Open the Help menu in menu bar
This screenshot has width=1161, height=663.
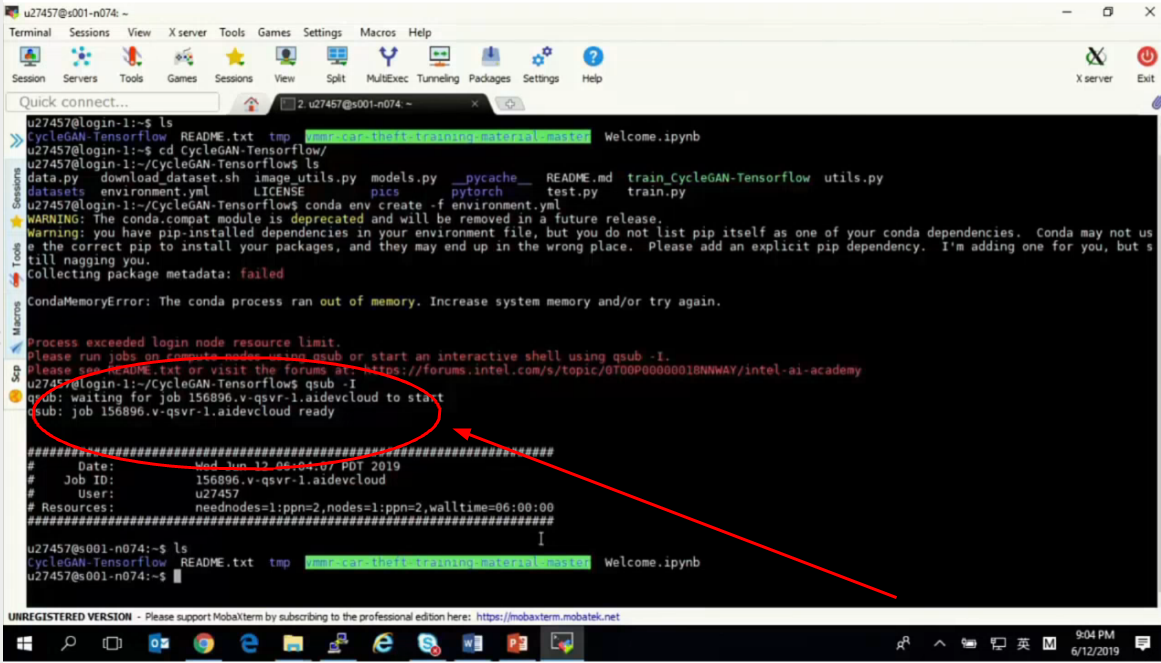(420, 33)
